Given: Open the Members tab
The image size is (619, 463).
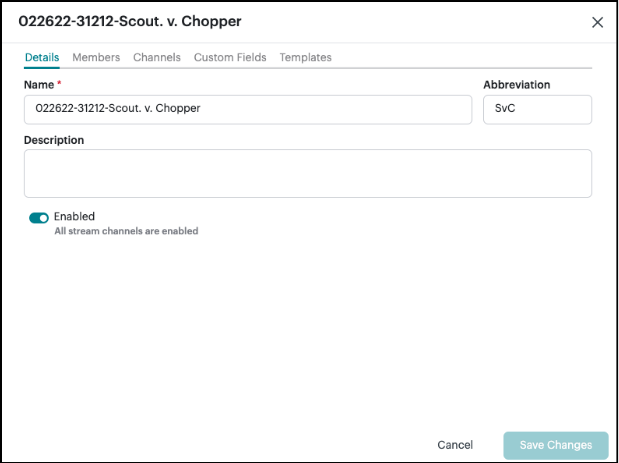Looking at the screenshot, I should pyautogui.click(x=96, y=58).
